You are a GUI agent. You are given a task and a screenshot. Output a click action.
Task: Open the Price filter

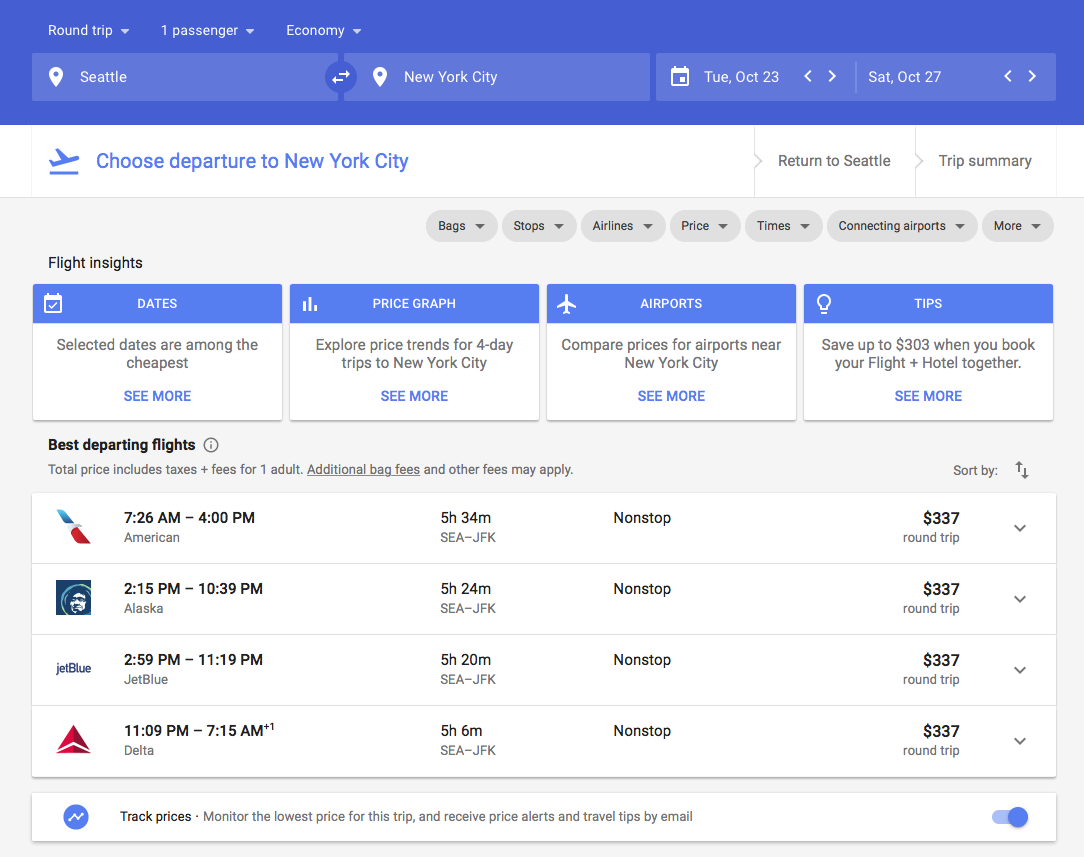coord(704,226)
